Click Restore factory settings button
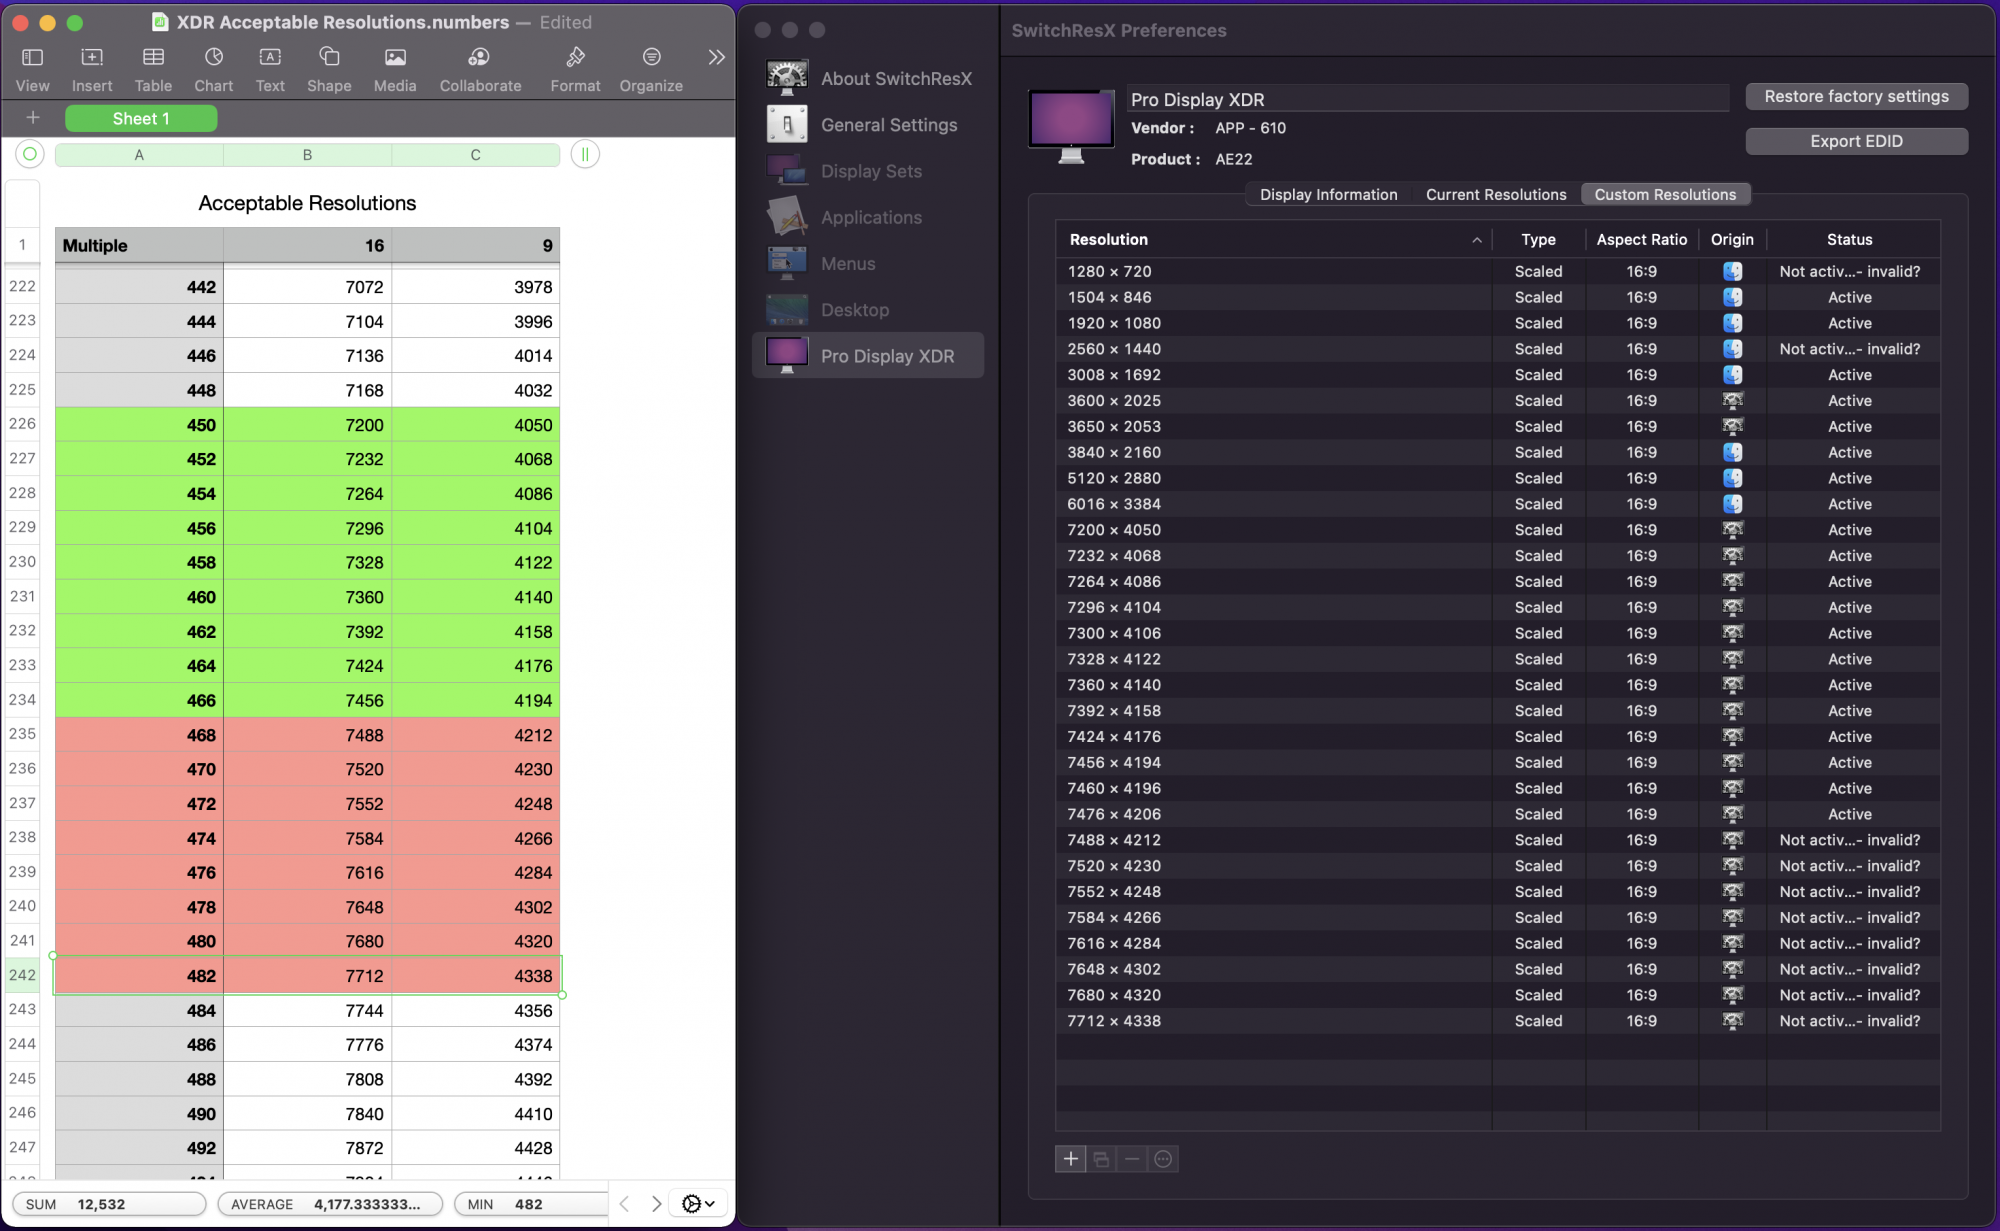Image resolution: width=2000 pixels, height=1231 pixels. point(1856,97)
